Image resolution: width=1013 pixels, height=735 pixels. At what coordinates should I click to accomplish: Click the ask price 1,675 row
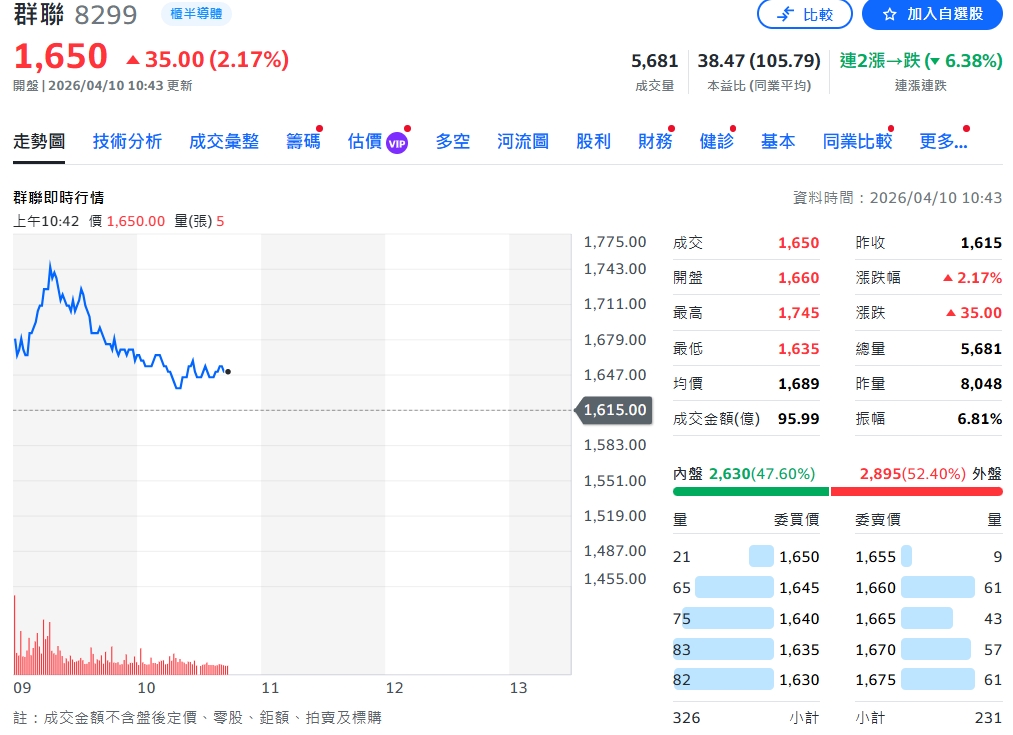coord(929,679)
